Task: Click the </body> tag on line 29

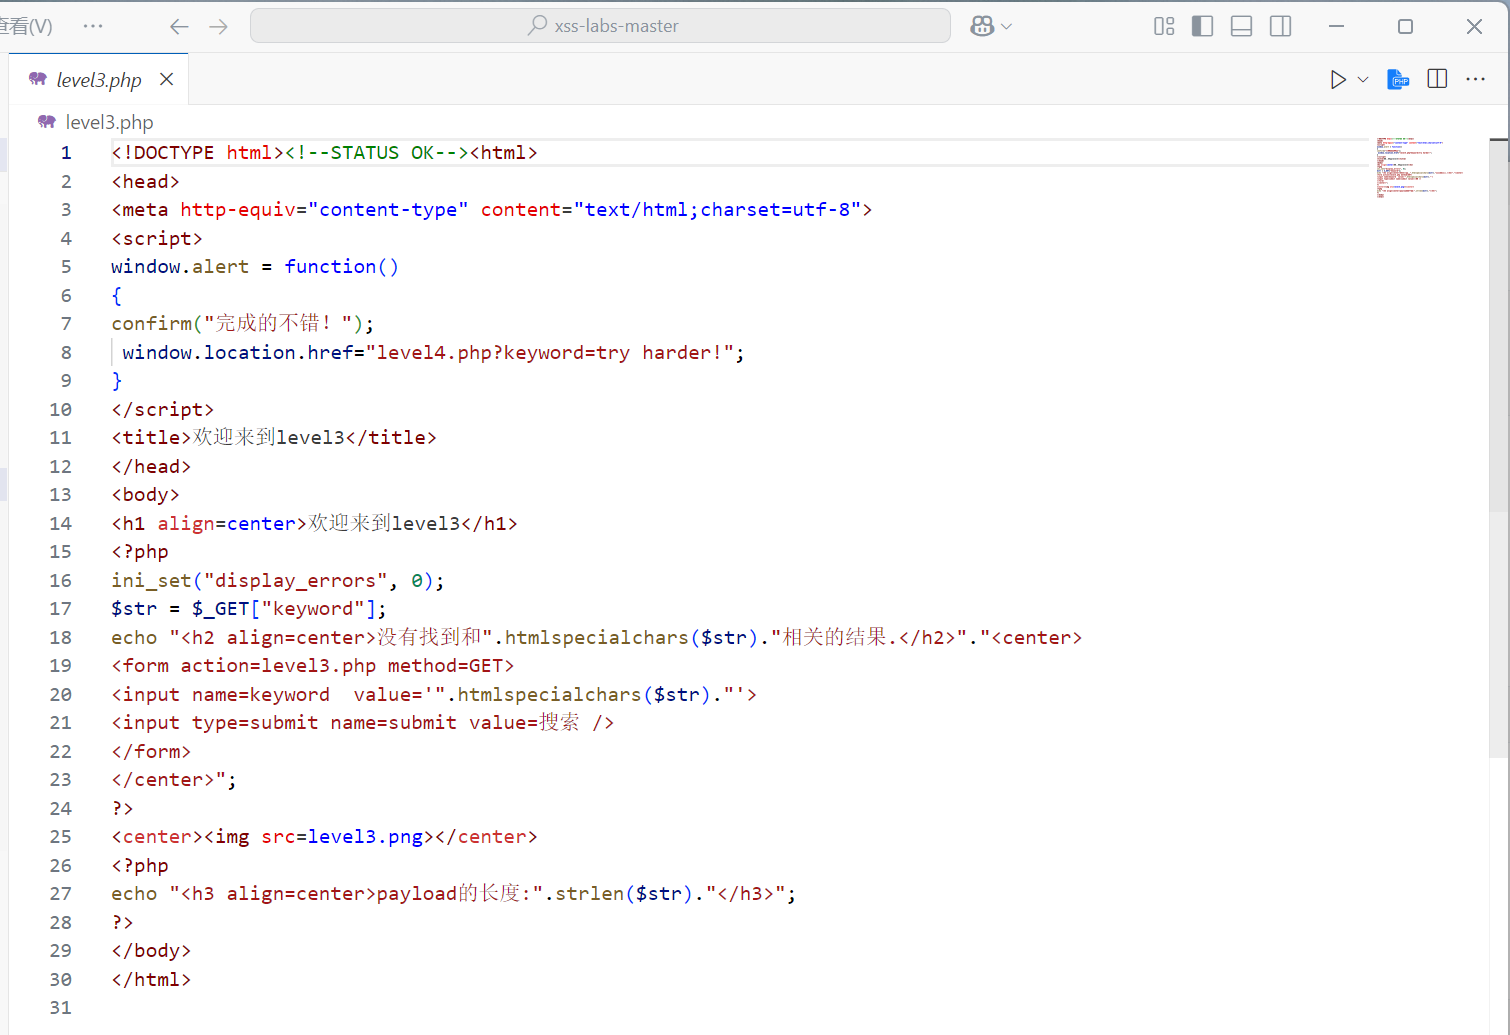Action: [x=151, y=951]
